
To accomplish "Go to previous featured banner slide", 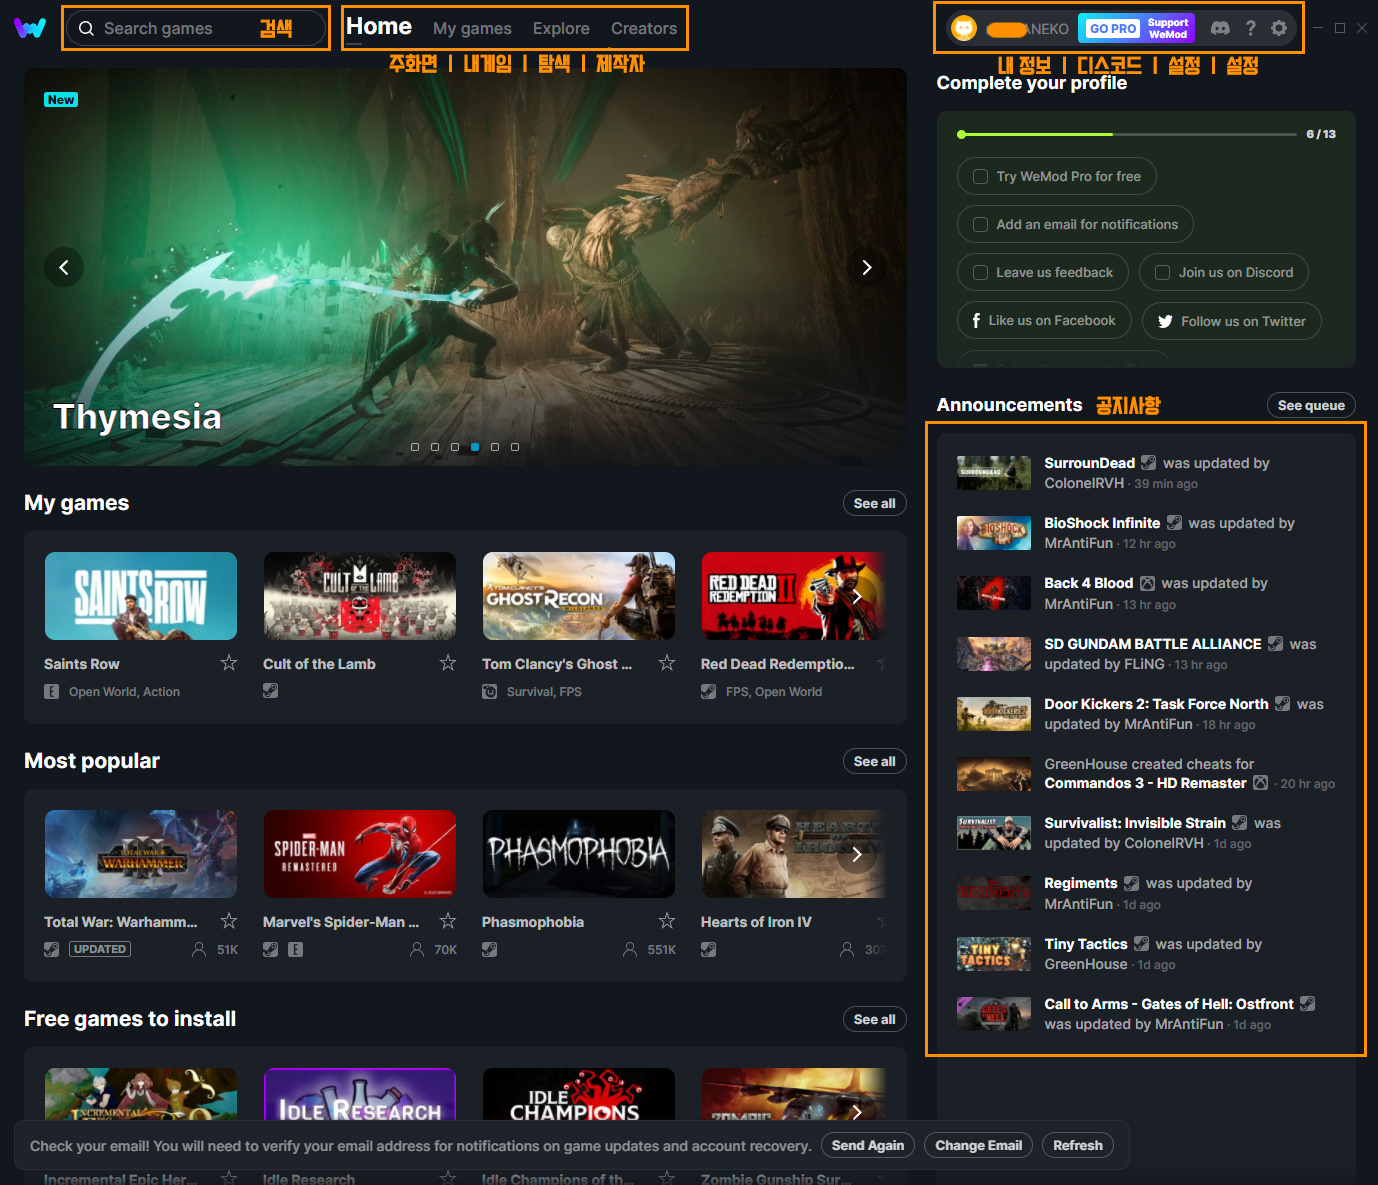I will (x=64, y=267).
